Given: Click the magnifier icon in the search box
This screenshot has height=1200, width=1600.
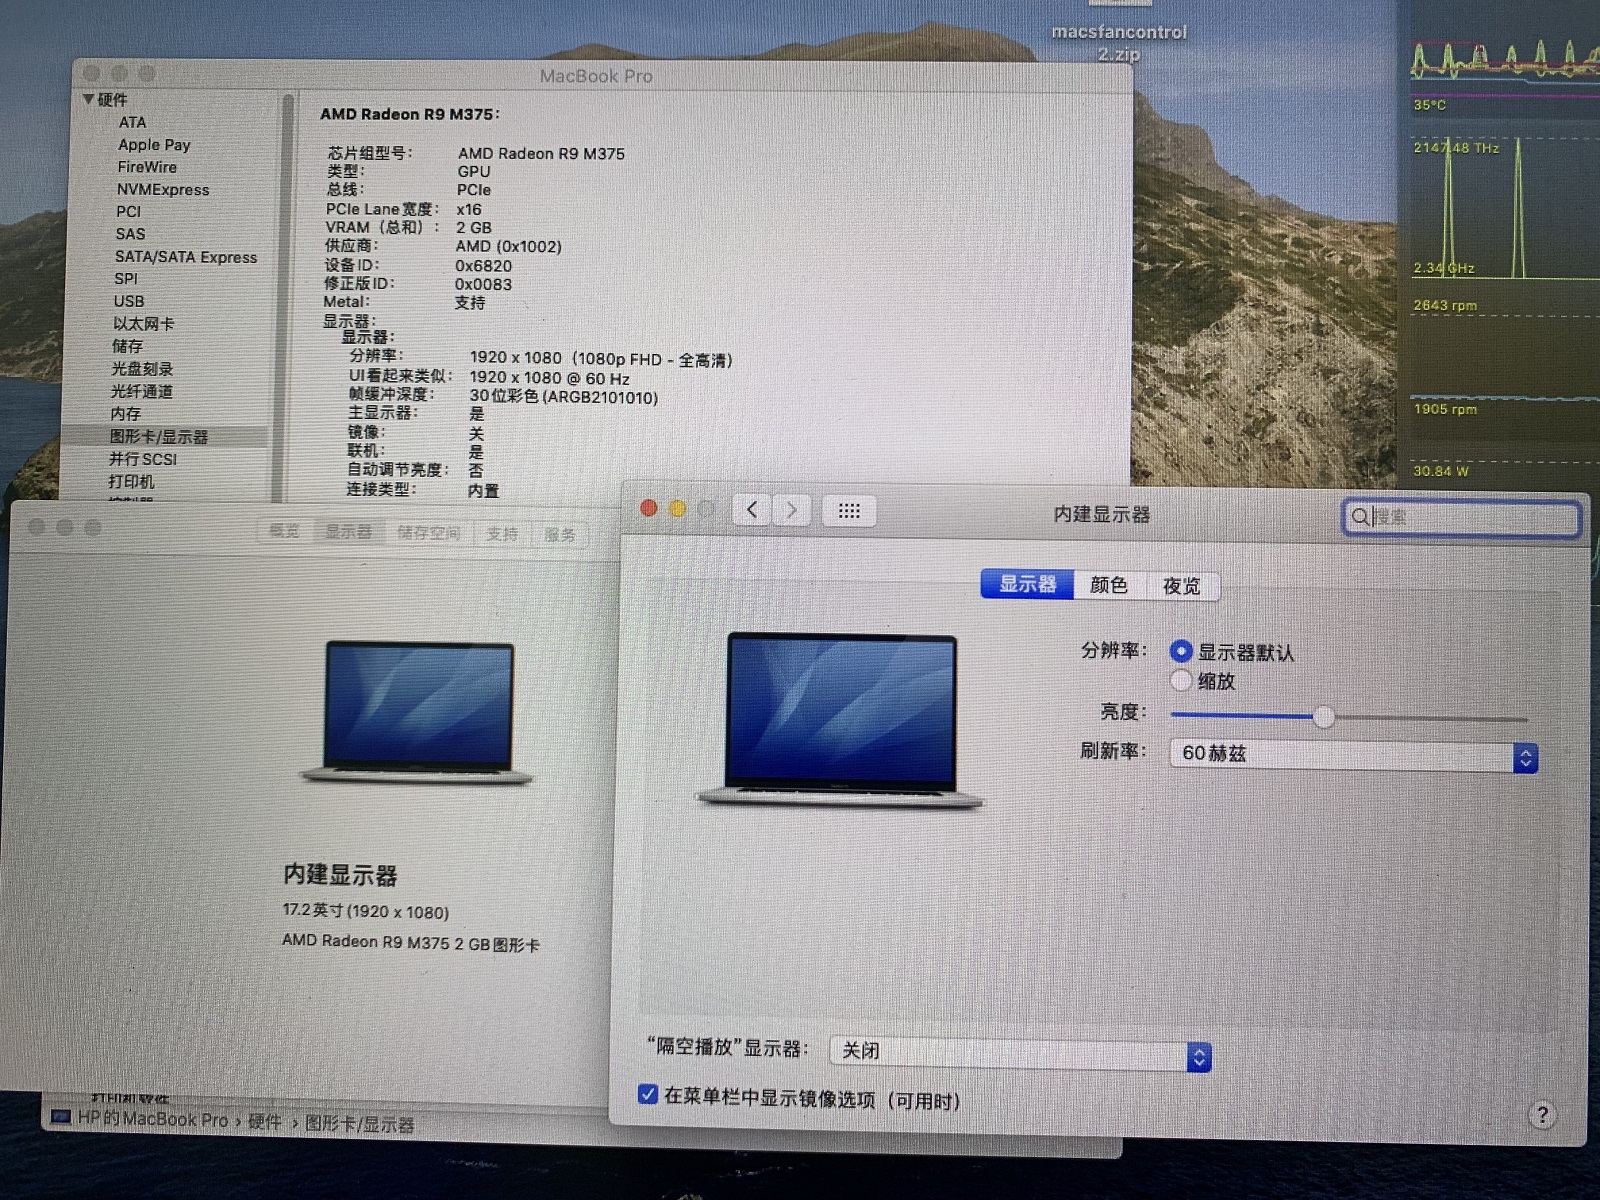Looking at the screenshot, I should [1360, 517].
